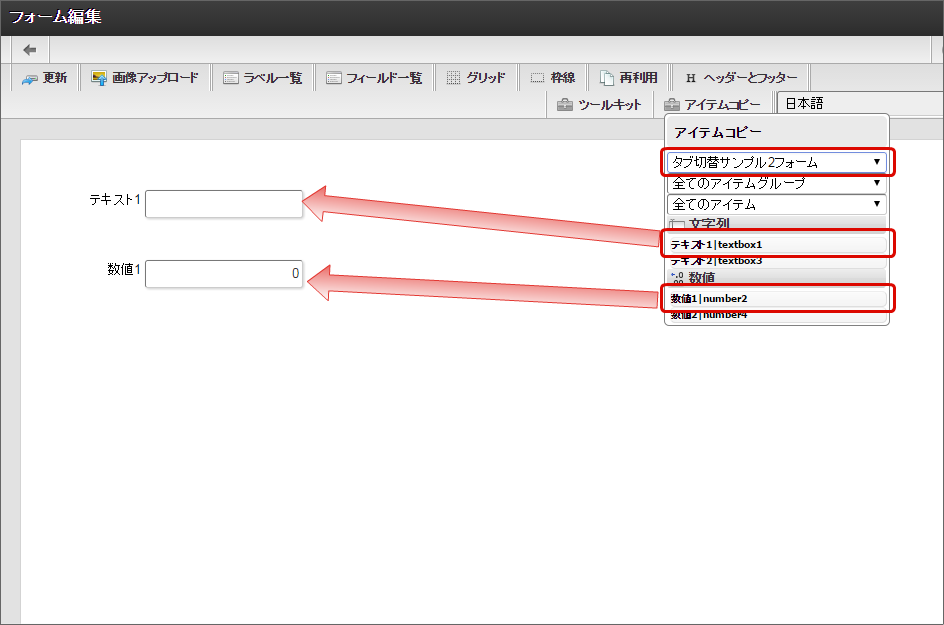Click the テキスト1 text input field
The width and height of the screenshot is (944, 625).
tap(224, 204)
